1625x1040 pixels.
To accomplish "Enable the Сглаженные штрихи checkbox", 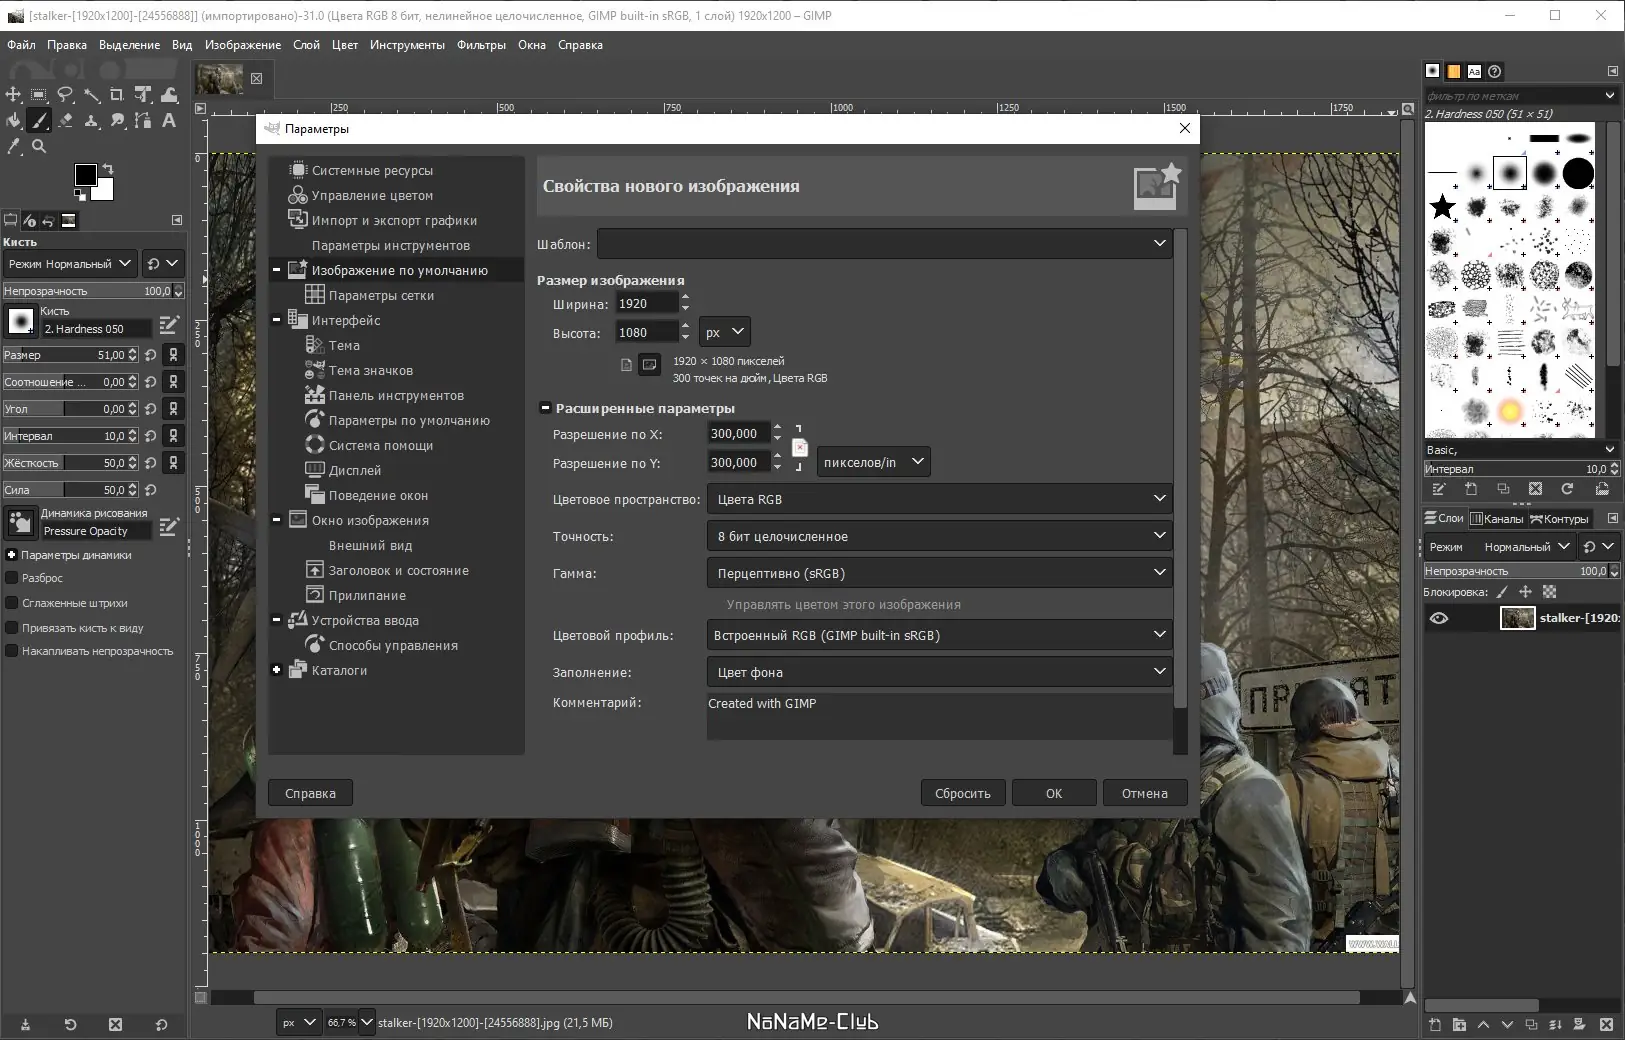I will 12,603.
